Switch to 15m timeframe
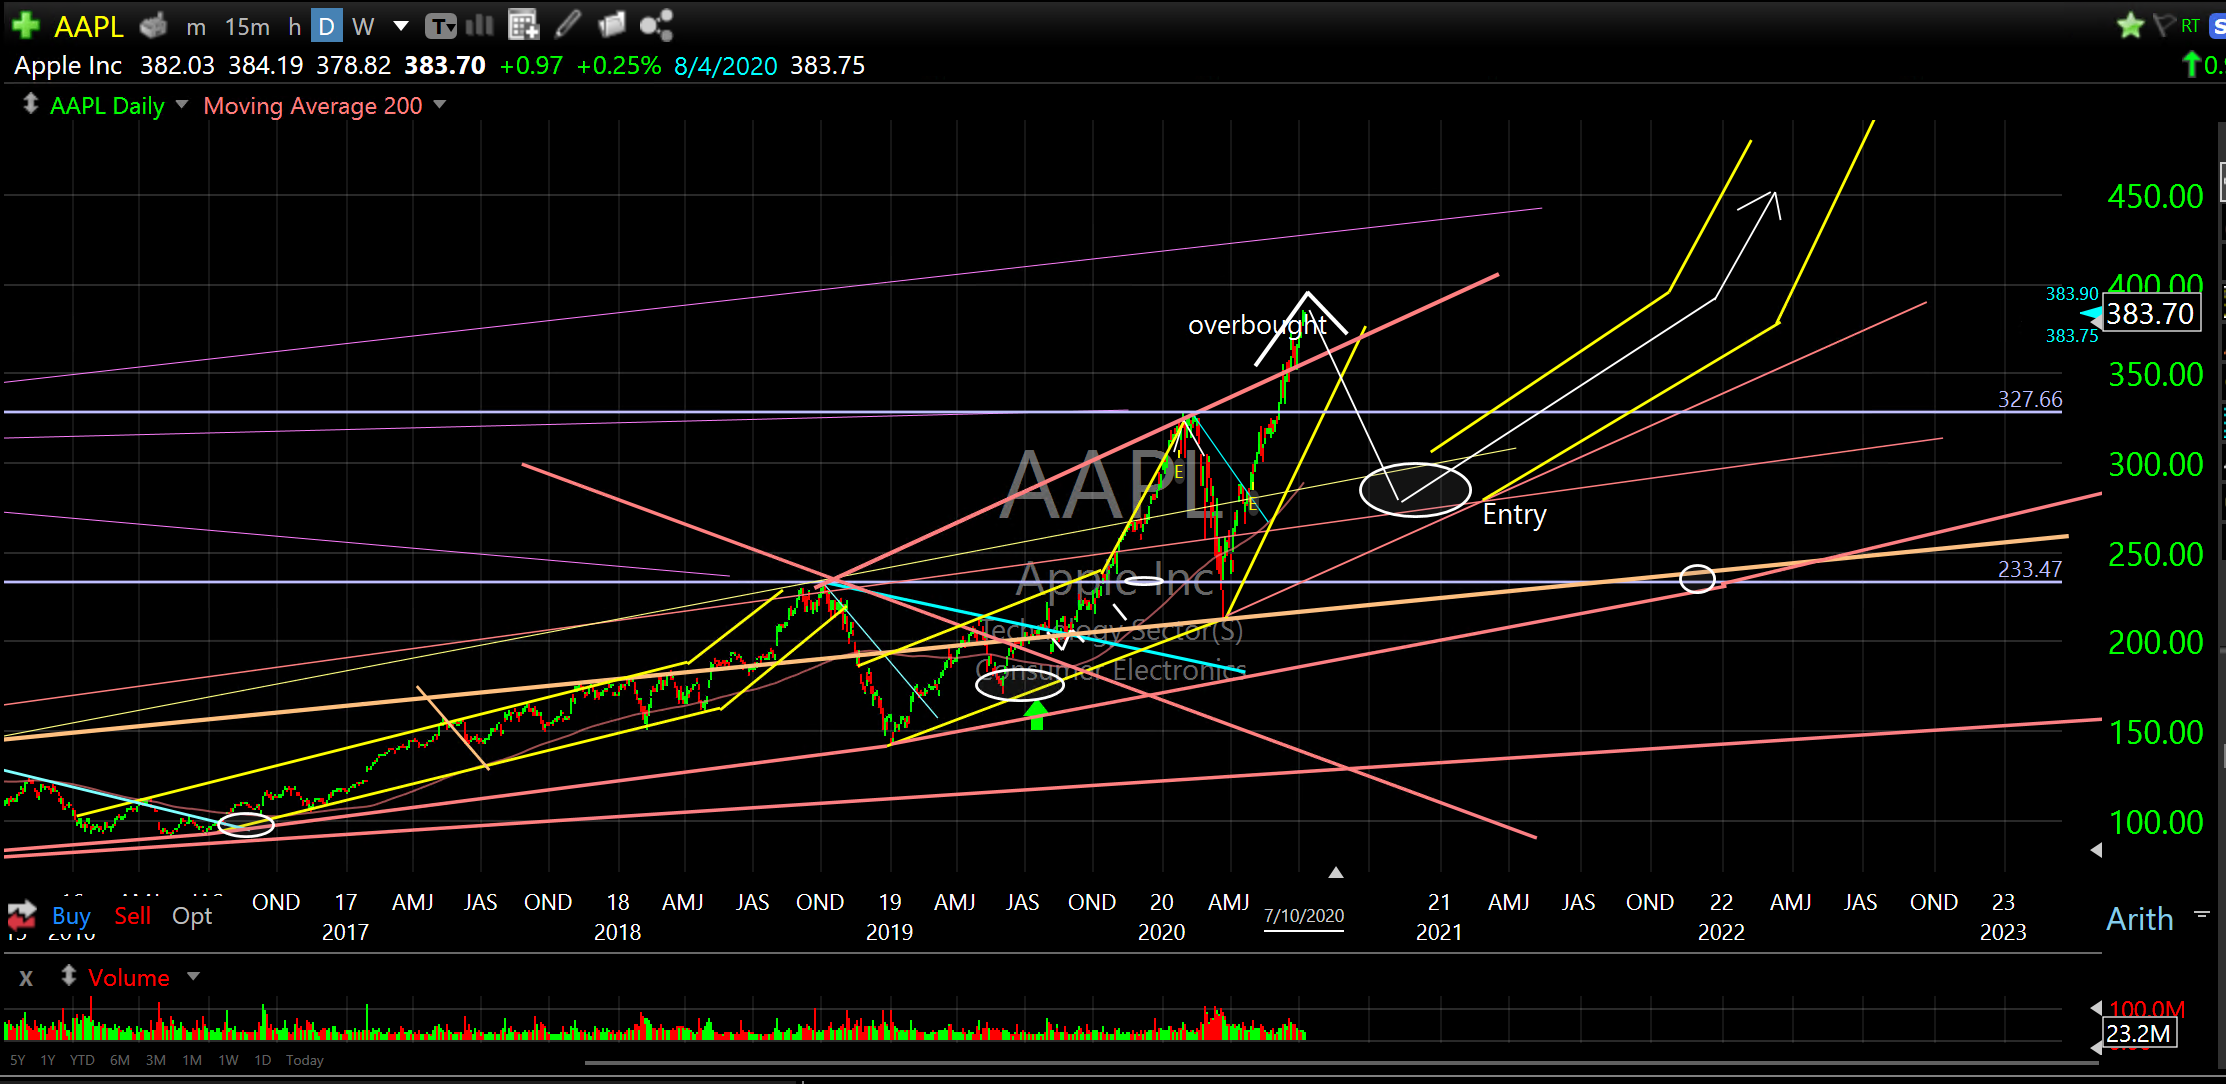Screen dimensions: 2226x1084 pos(247,26)
